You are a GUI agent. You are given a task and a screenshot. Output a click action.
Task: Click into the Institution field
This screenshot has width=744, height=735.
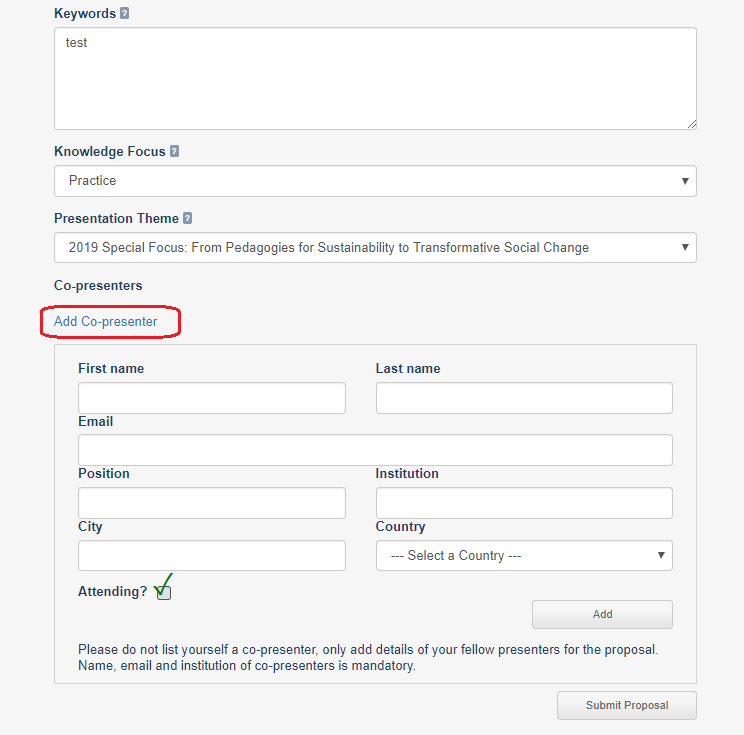pos(524,503)
